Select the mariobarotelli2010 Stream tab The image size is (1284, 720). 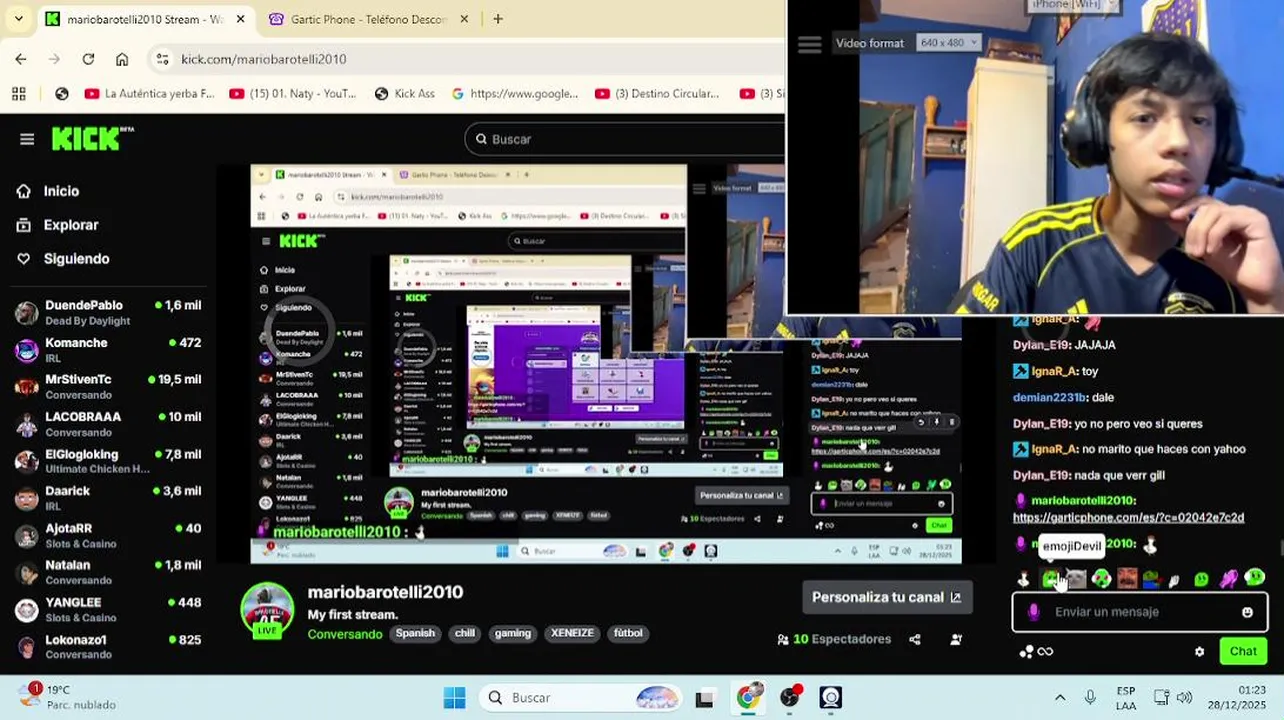point(146,19)
